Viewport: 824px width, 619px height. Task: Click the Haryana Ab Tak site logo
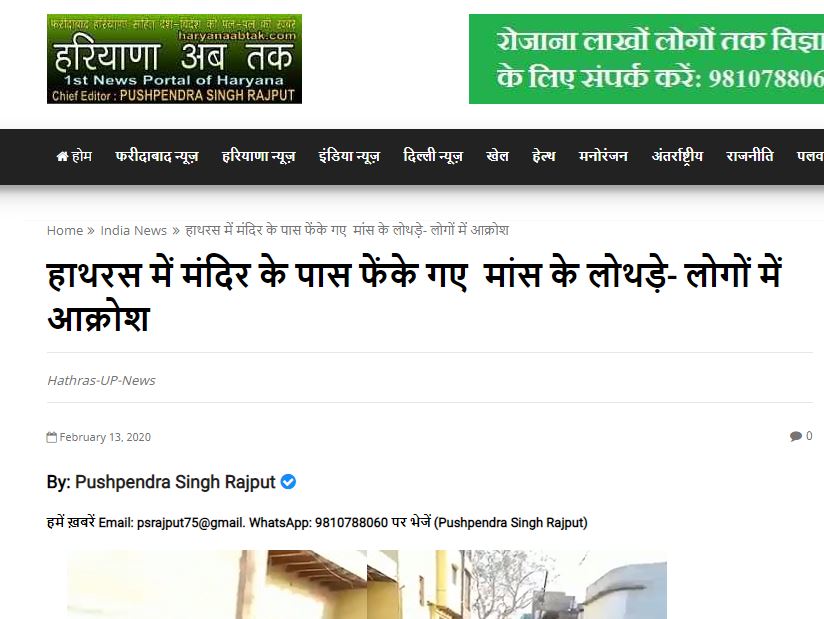point(174,59)
